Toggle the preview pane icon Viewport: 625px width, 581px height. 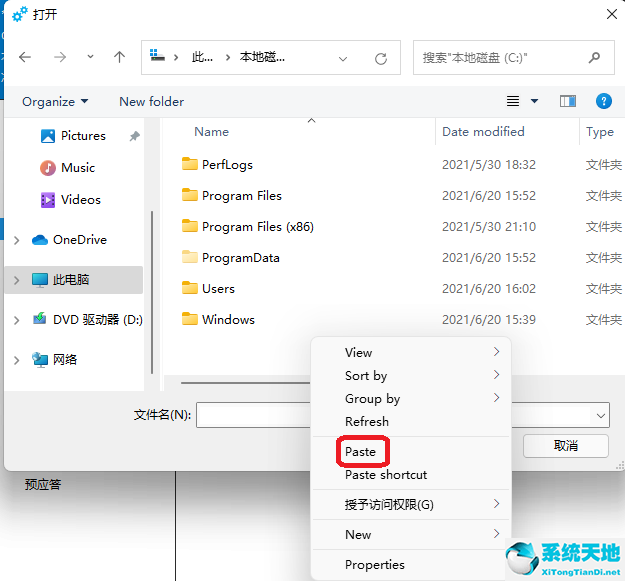tap(567, 101)
